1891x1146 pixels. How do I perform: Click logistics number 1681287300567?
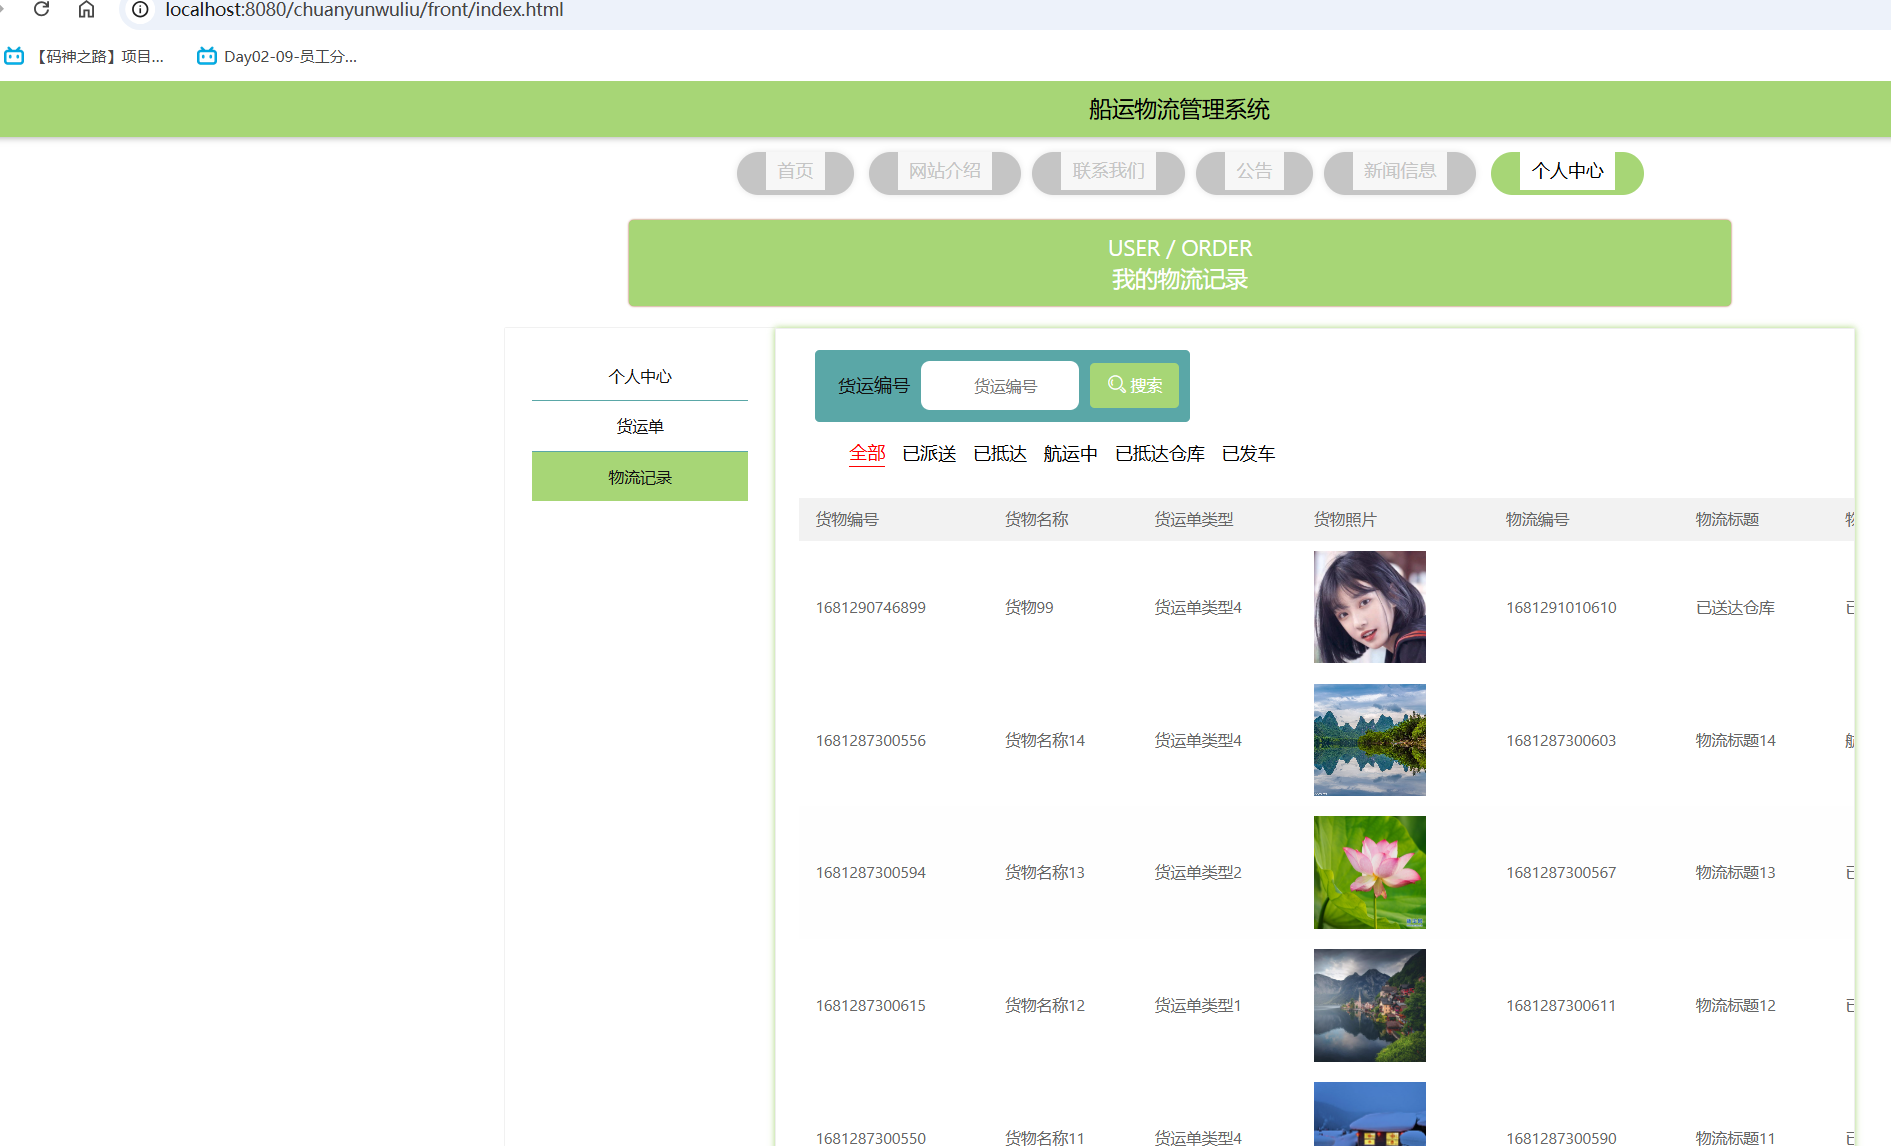[x=1561, y=873]
